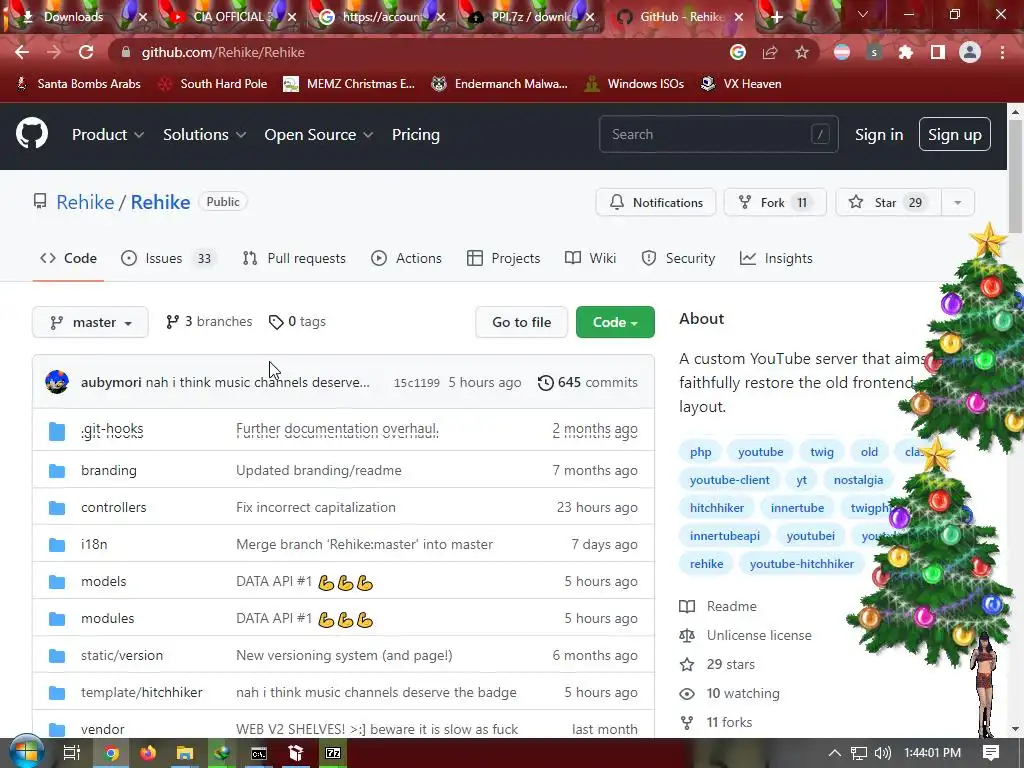Open the .git-hooks folder
The width and height of the screenshot is (1024, 768).
pyautogui.click(x=112, y=430)
